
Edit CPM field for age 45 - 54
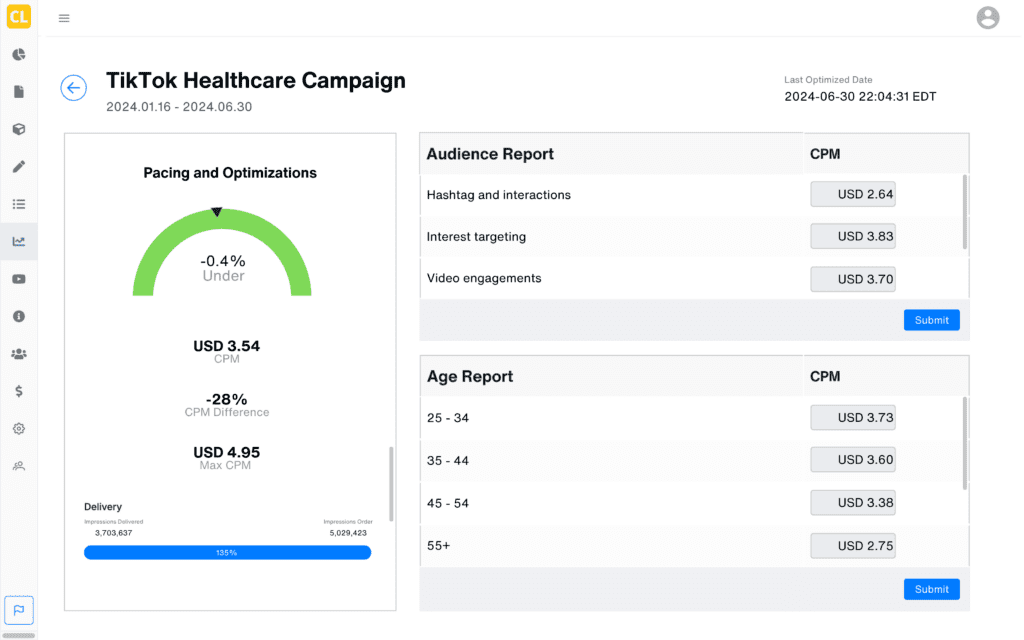point(852,503)
